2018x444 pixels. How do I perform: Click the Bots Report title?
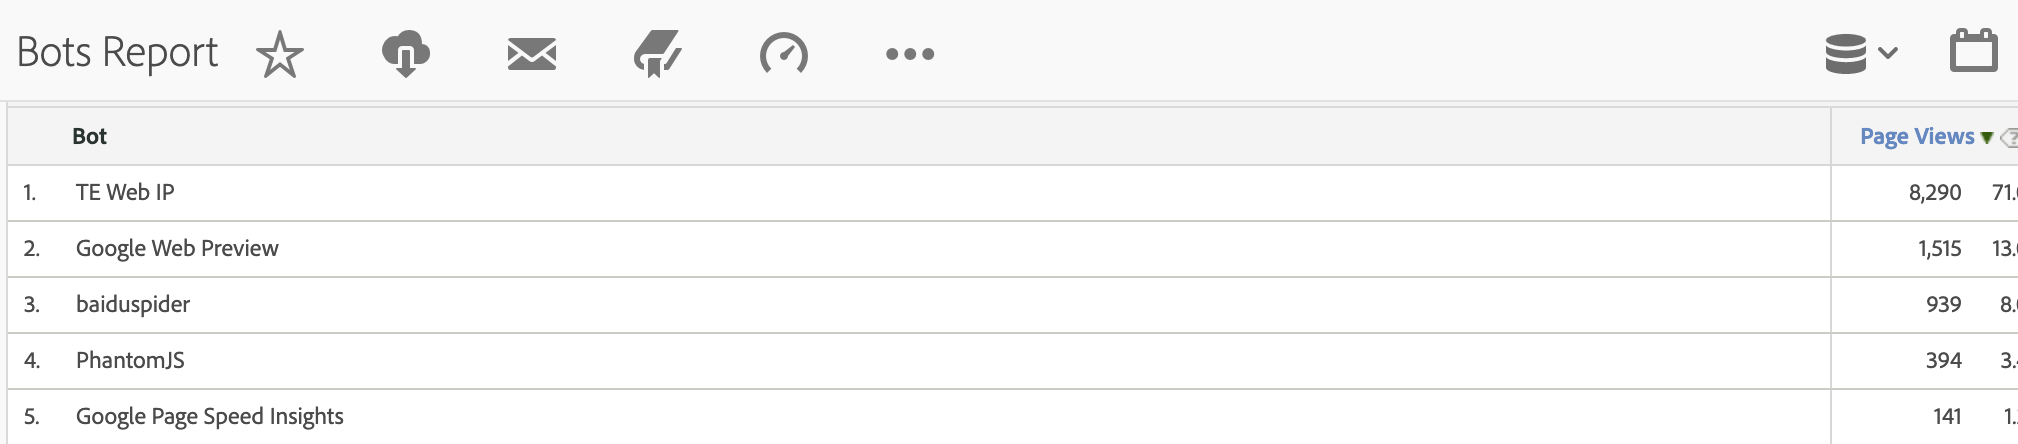coord(117,53)
